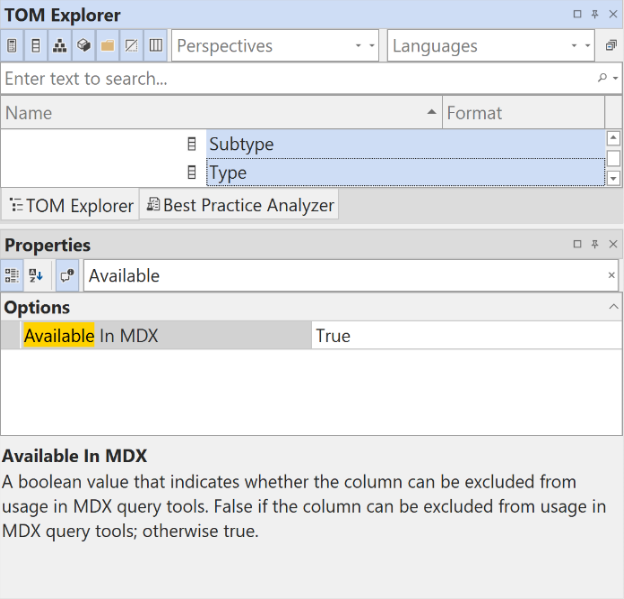Select the Subtype column in the tree
This screenshot has width=624, height=599.
point(241,144)
